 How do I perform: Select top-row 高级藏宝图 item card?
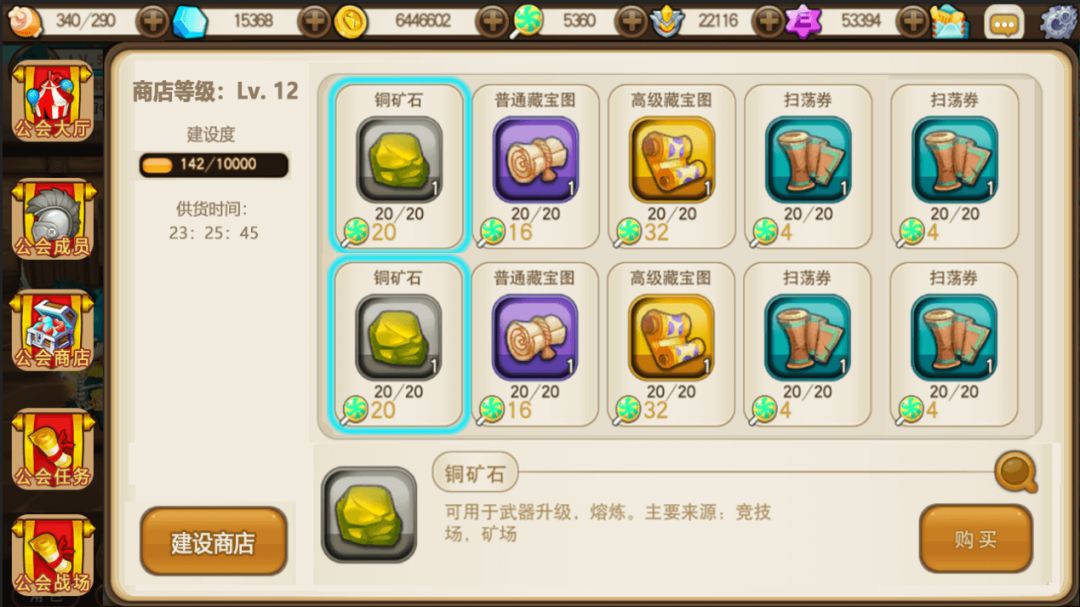pyautogui.click(x=672, y=166)
